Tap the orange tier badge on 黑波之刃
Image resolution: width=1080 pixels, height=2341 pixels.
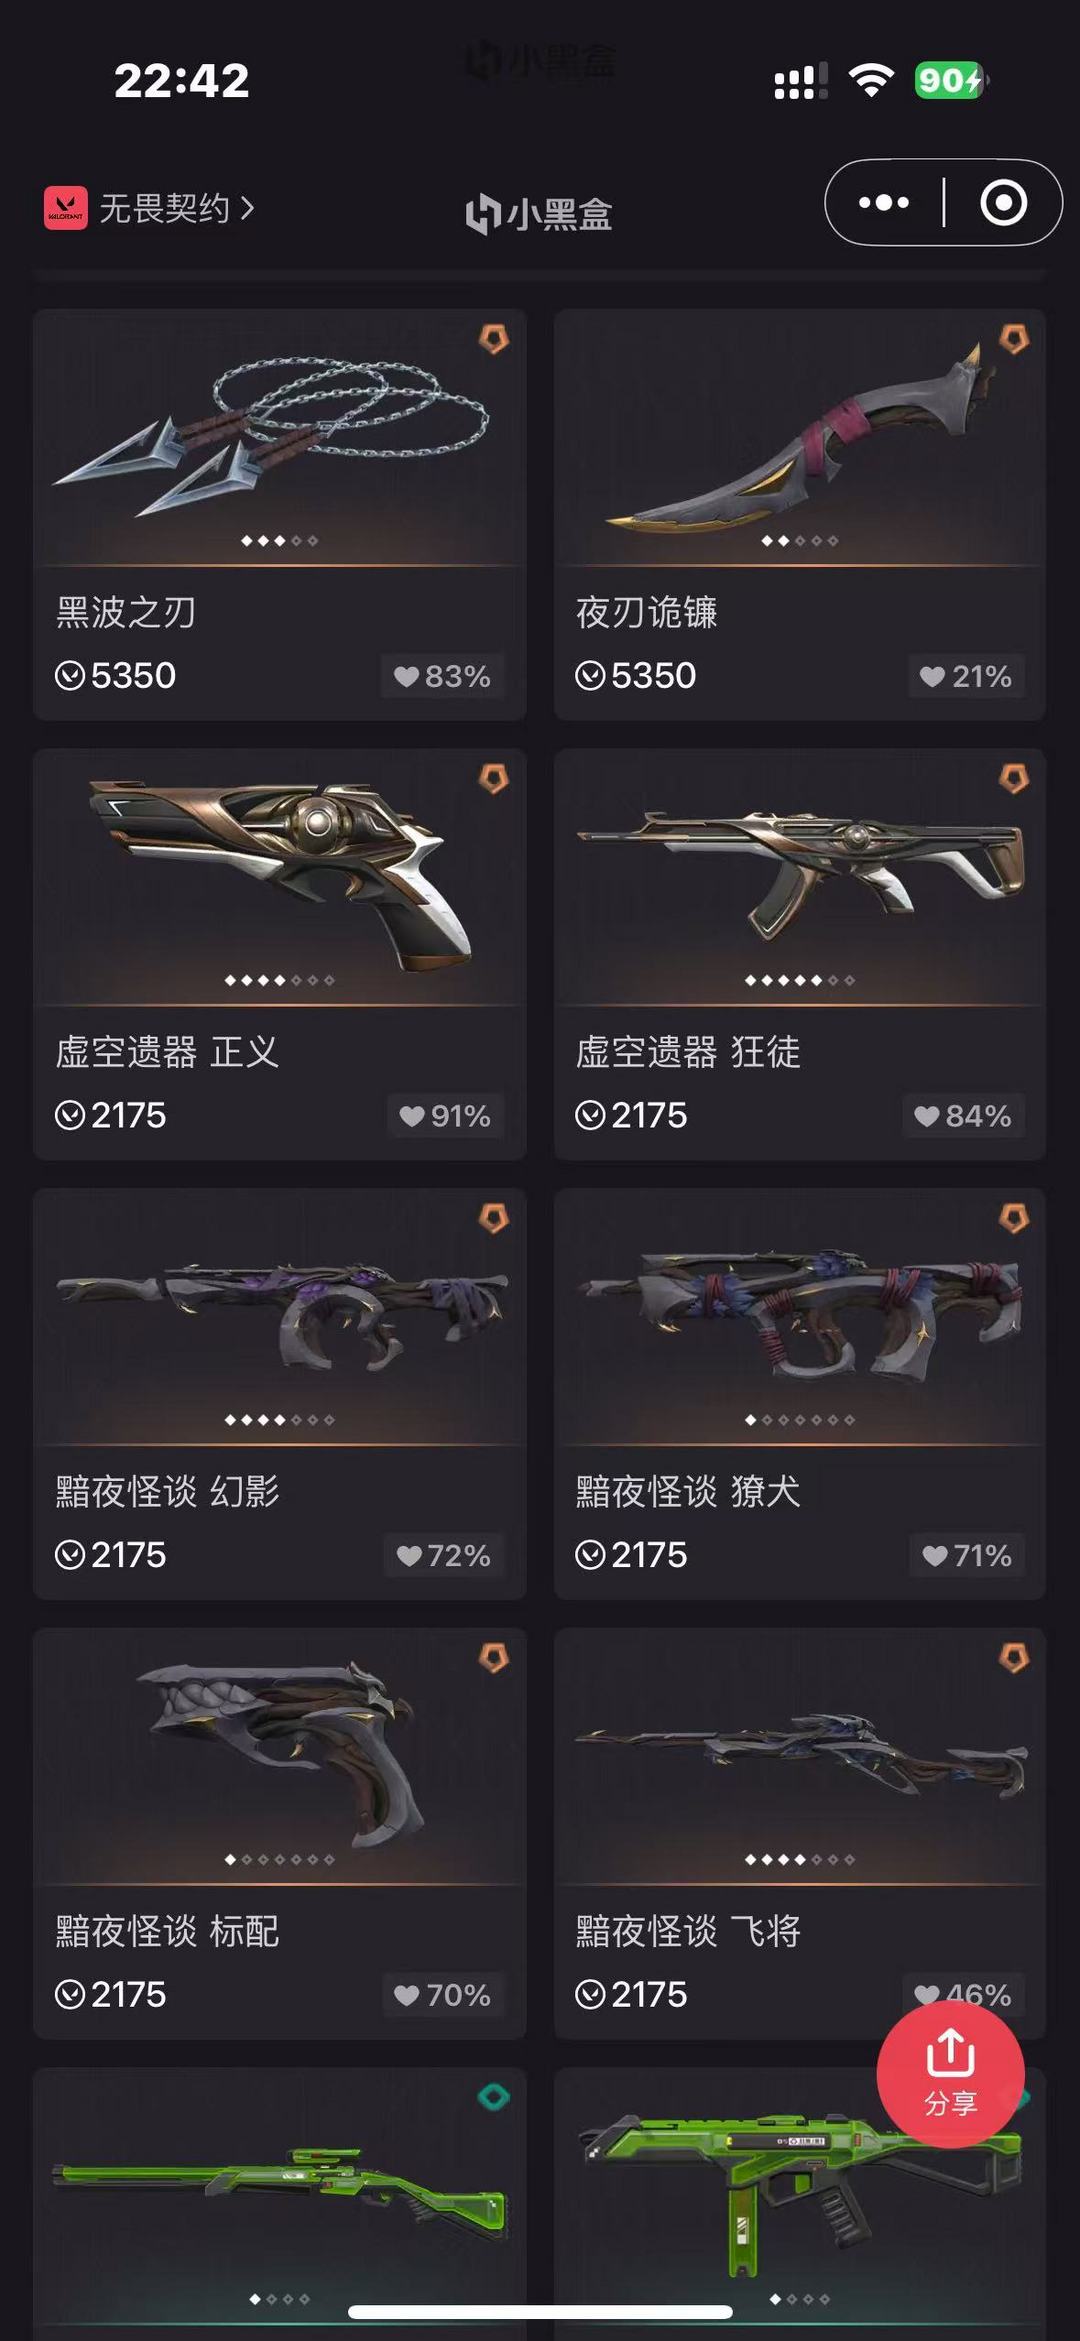click(x=493, y=339)
